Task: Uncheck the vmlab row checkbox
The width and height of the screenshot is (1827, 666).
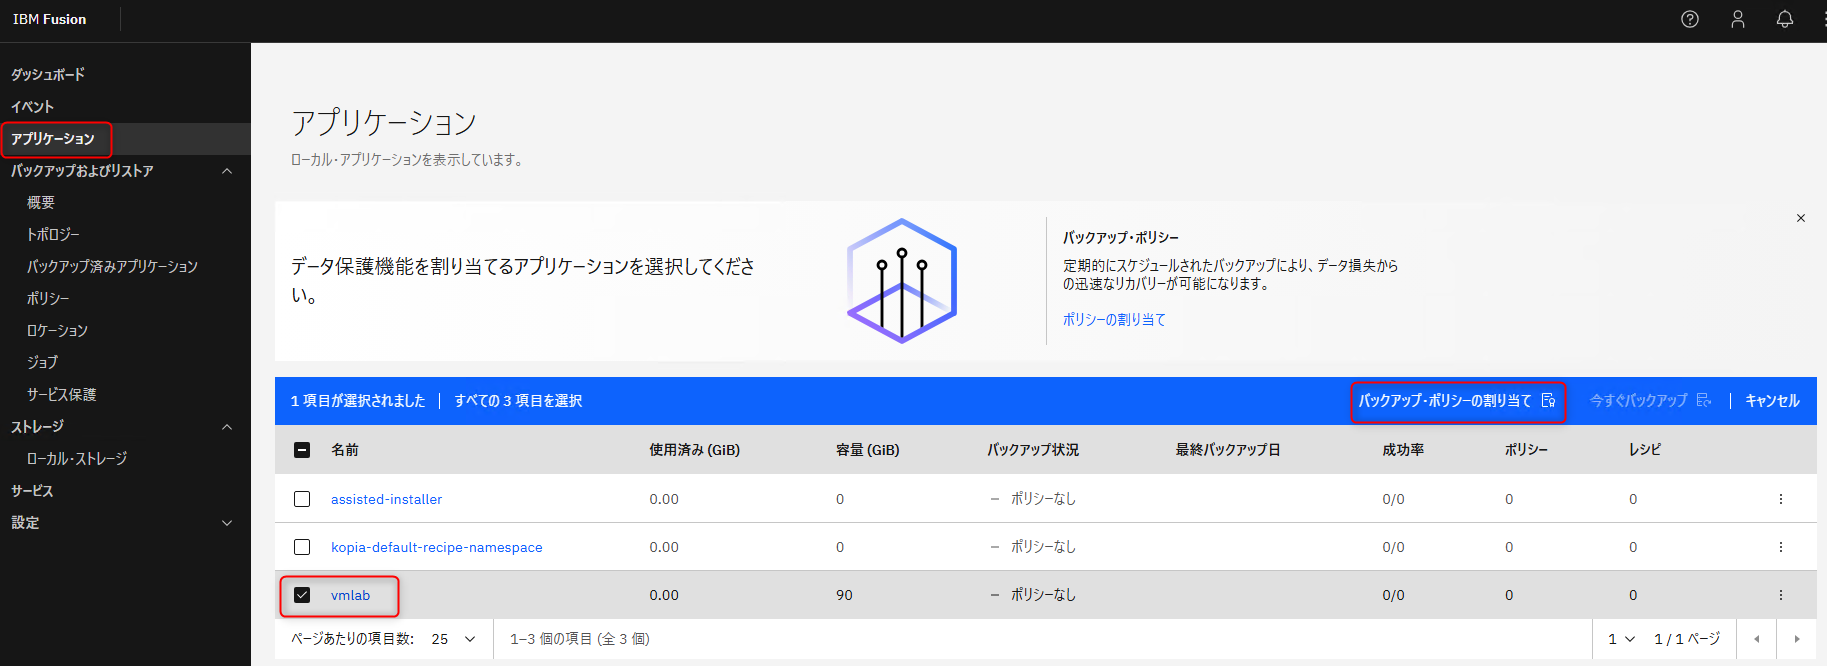Action: 302,595
